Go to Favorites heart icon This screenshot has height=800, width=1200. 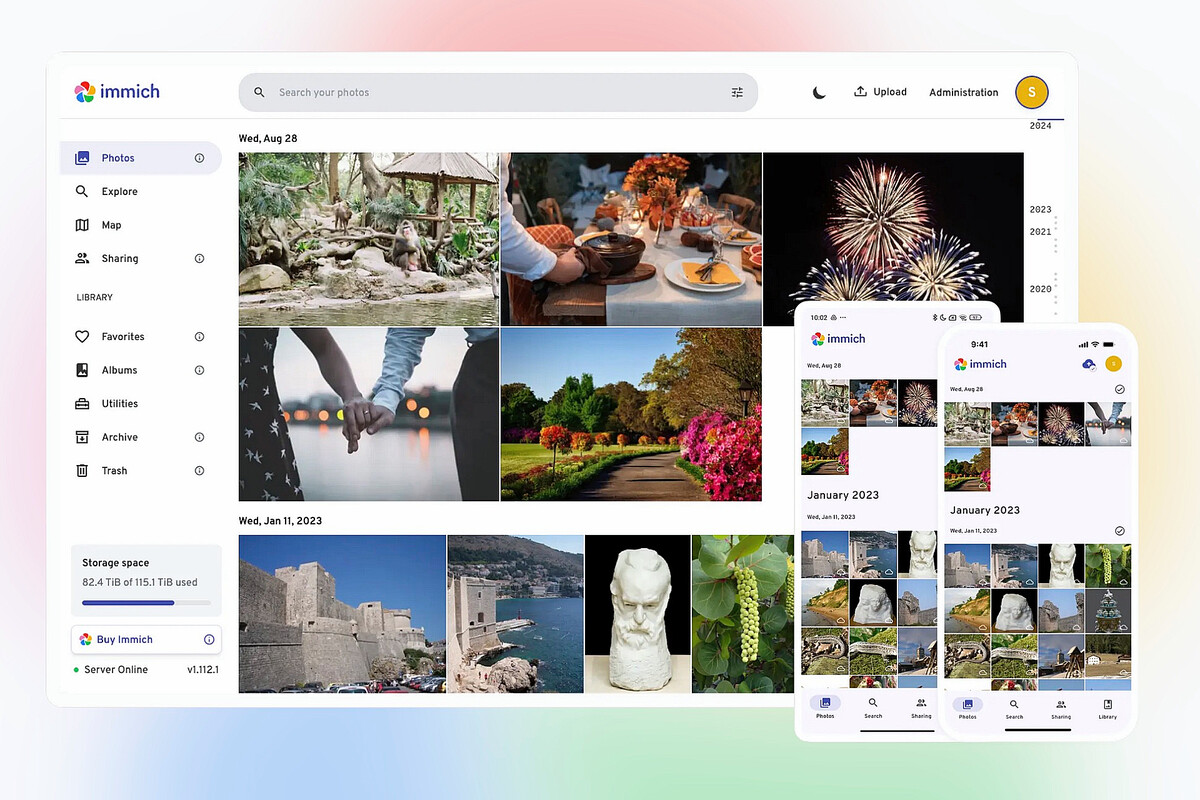point(82,337)
